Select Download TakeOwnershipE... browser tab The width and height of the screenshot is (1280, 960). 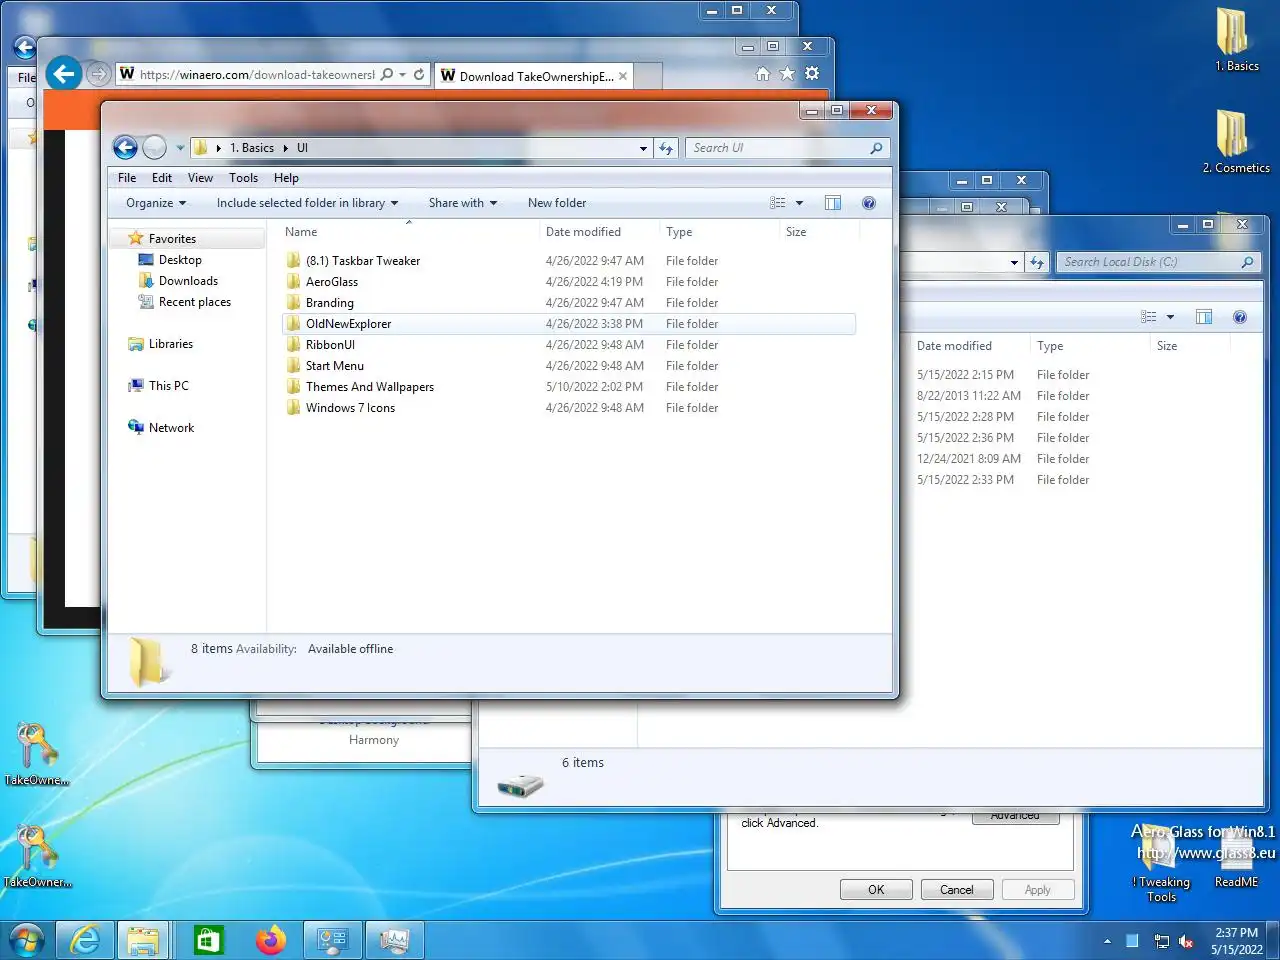[x=534, y=76]
